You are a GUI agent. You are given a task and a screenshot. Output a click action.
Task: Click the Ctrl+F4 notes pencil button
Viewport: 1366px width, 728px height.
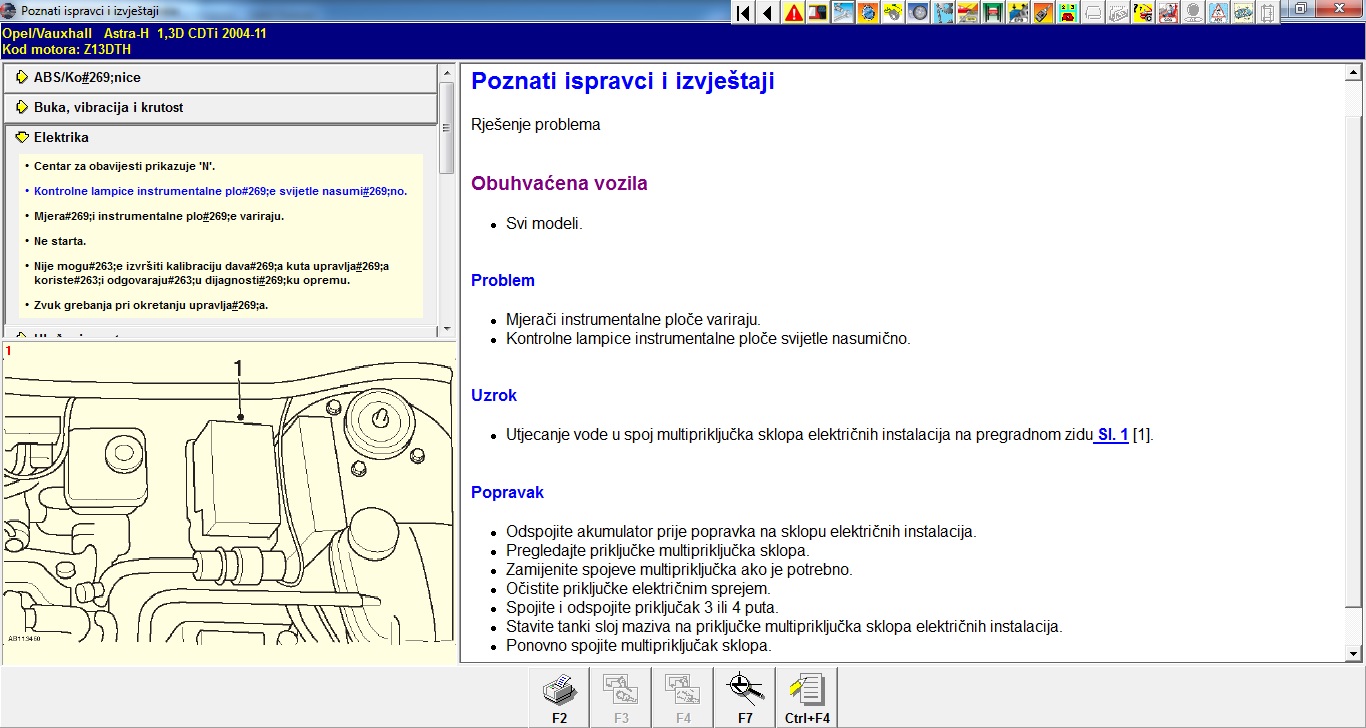pyautogui.click(x=807, y=697)
